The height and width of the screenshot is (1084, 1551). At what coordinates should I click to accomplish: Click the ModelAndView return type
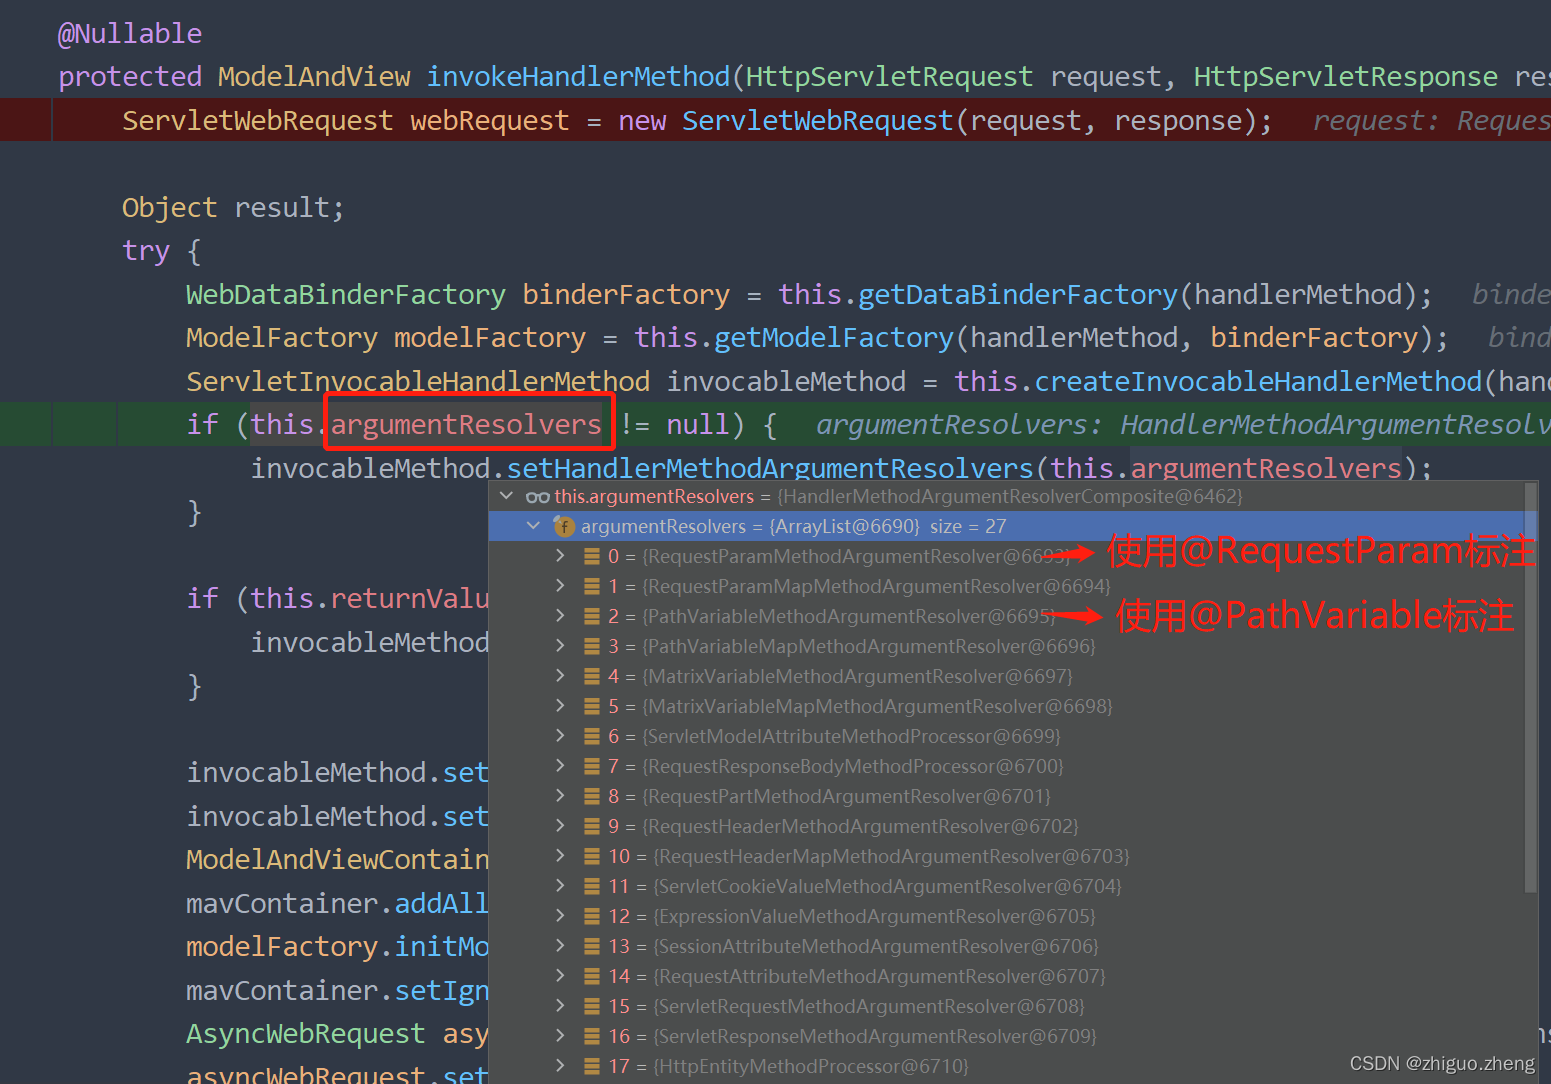coord(314,77)
